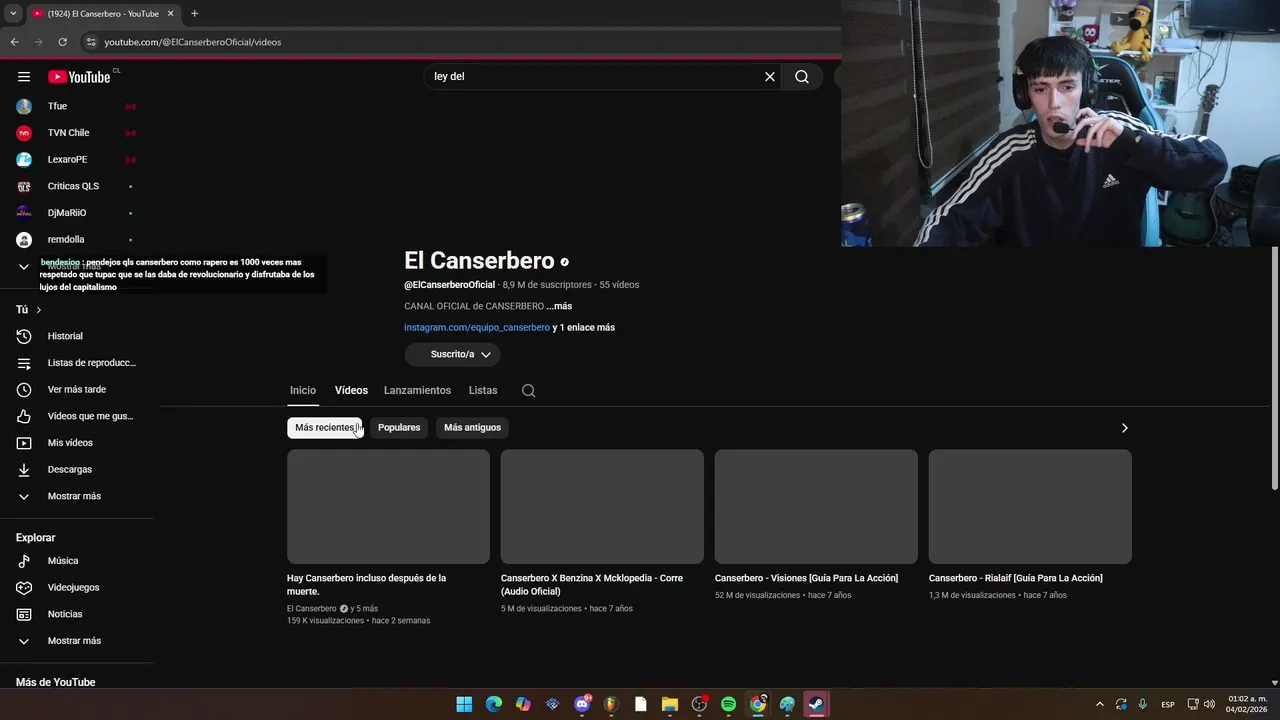Viewport: 1280px width, 720px height.
Task: Open Discord from the taskbar
Action: (x=582, y=704)
